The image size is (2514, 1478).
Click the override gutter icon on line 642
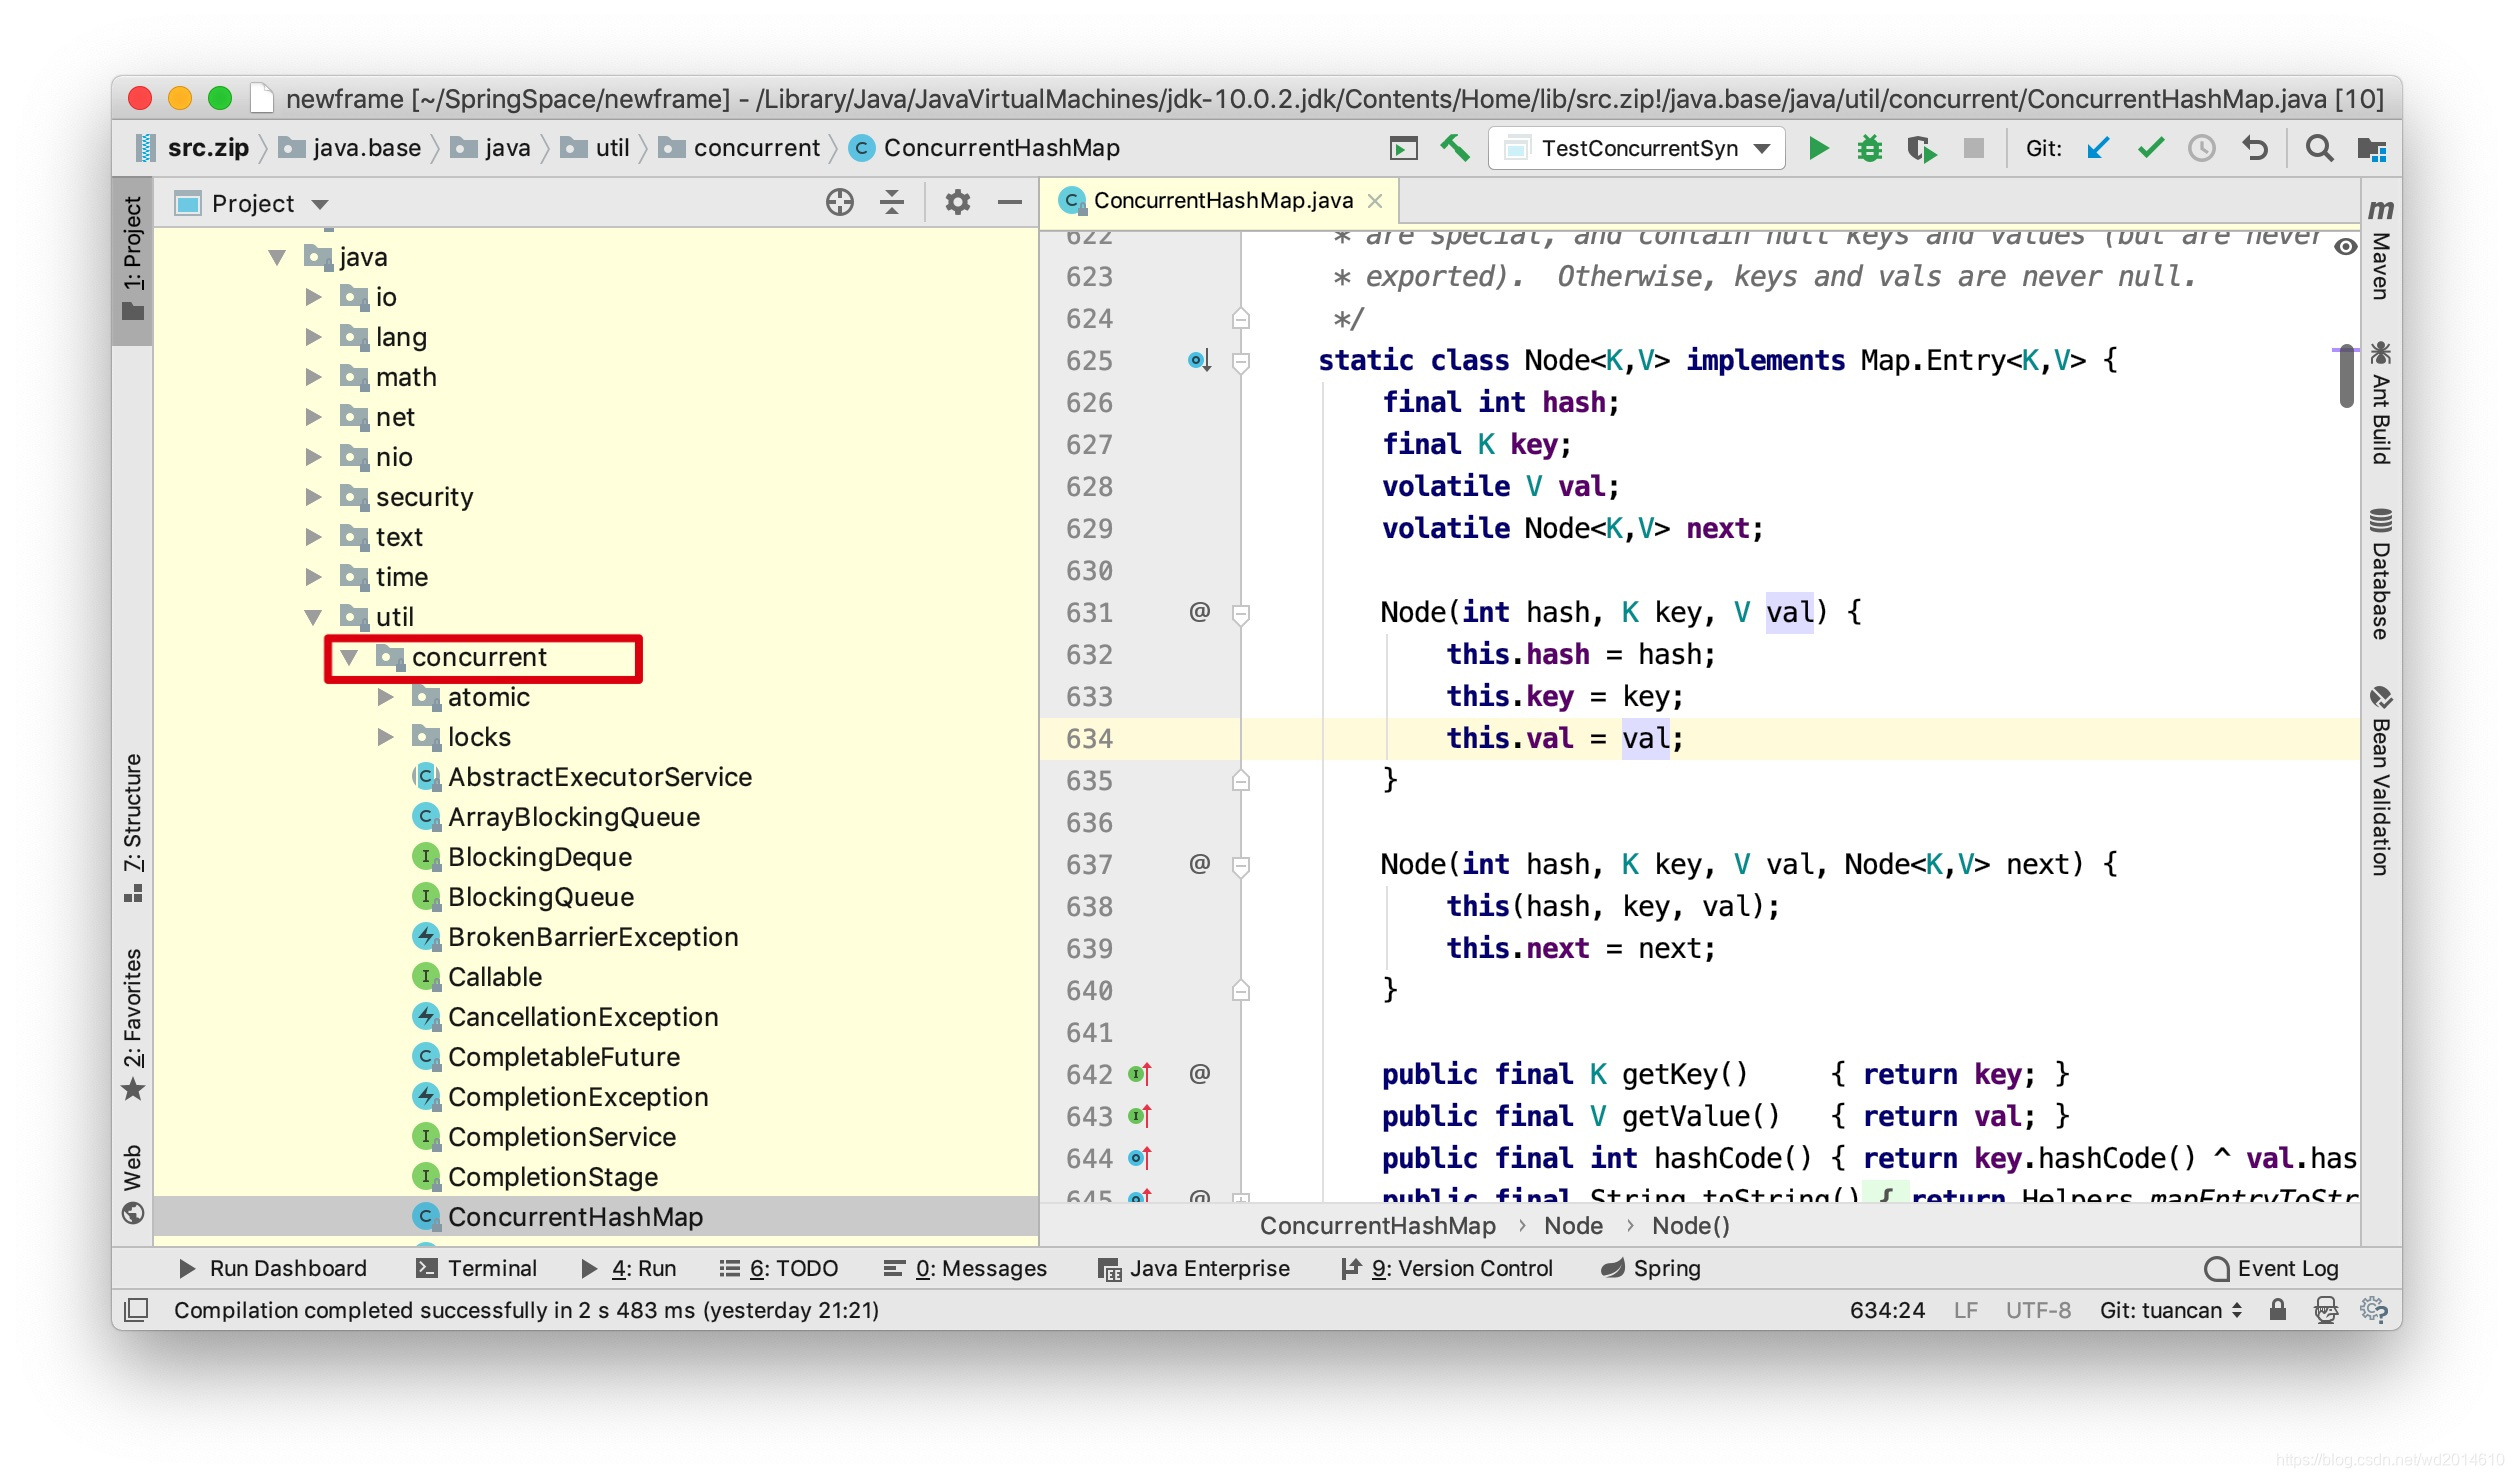pyautogui.click(x=1140, y=1074)
